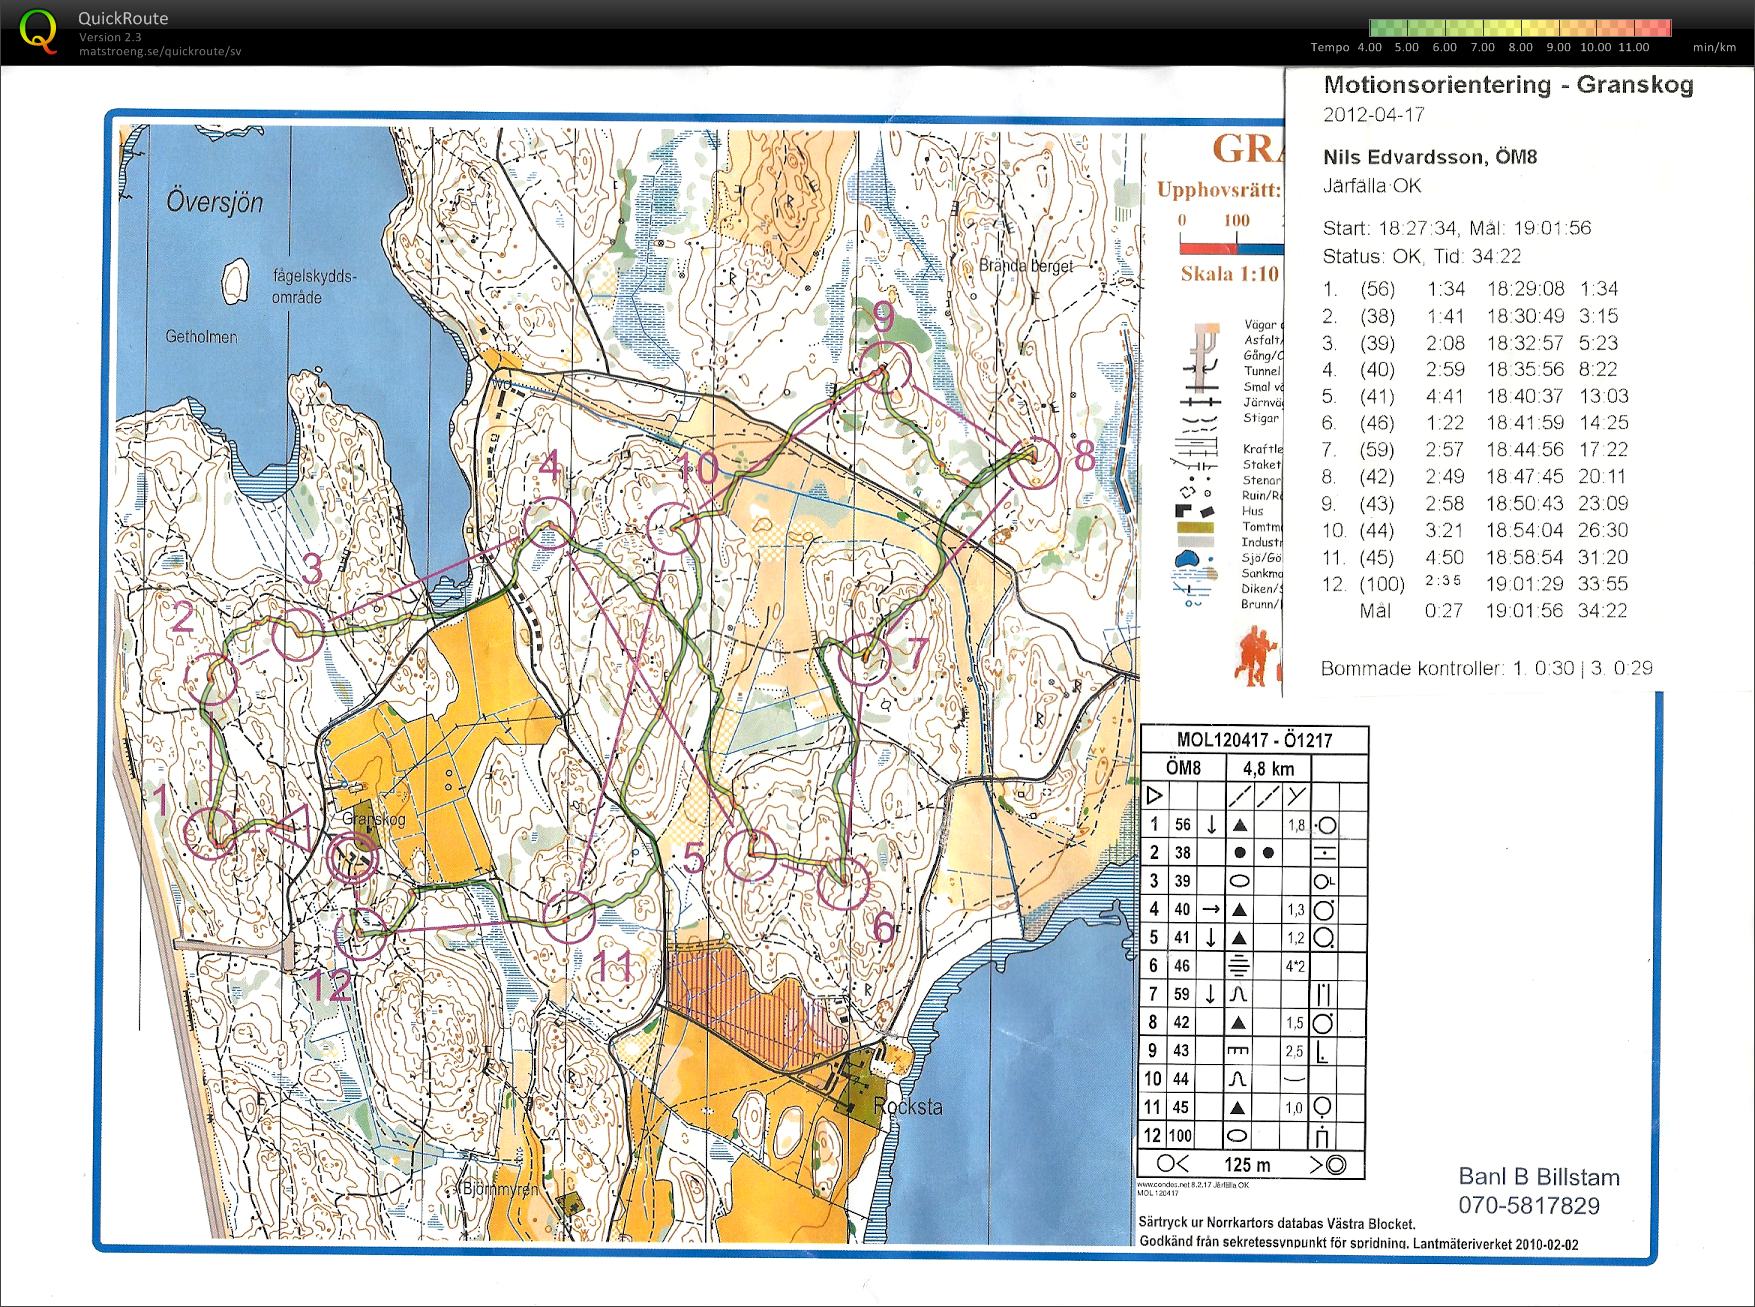Select split row 11 for control 45
1755x1307 pixels.
click(x=1474, y=558)
